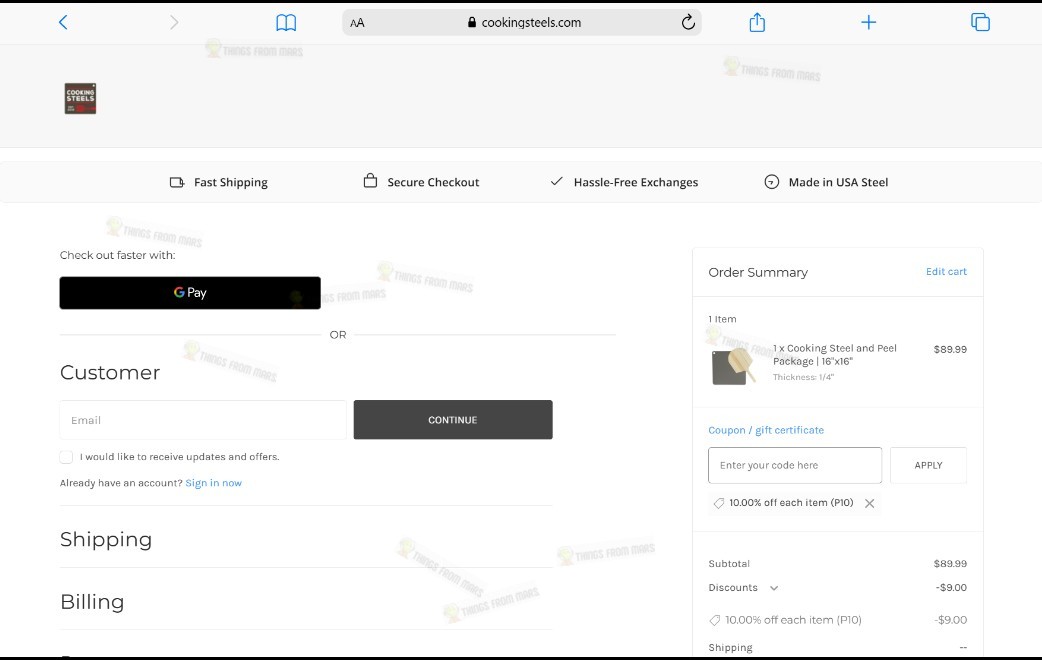
Task: Open the Edit cart link
Action: point(946,272)
